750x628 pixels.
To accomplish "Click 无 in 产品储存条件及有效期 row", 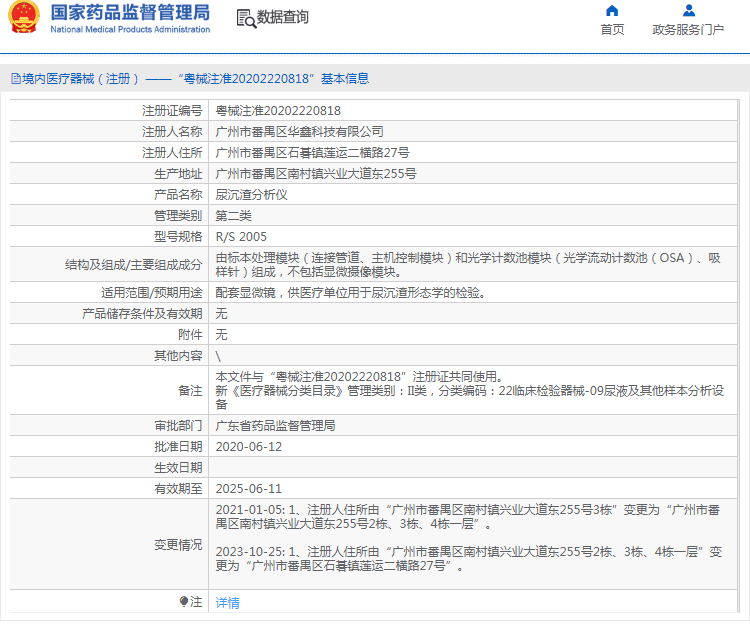I will 221,314.
